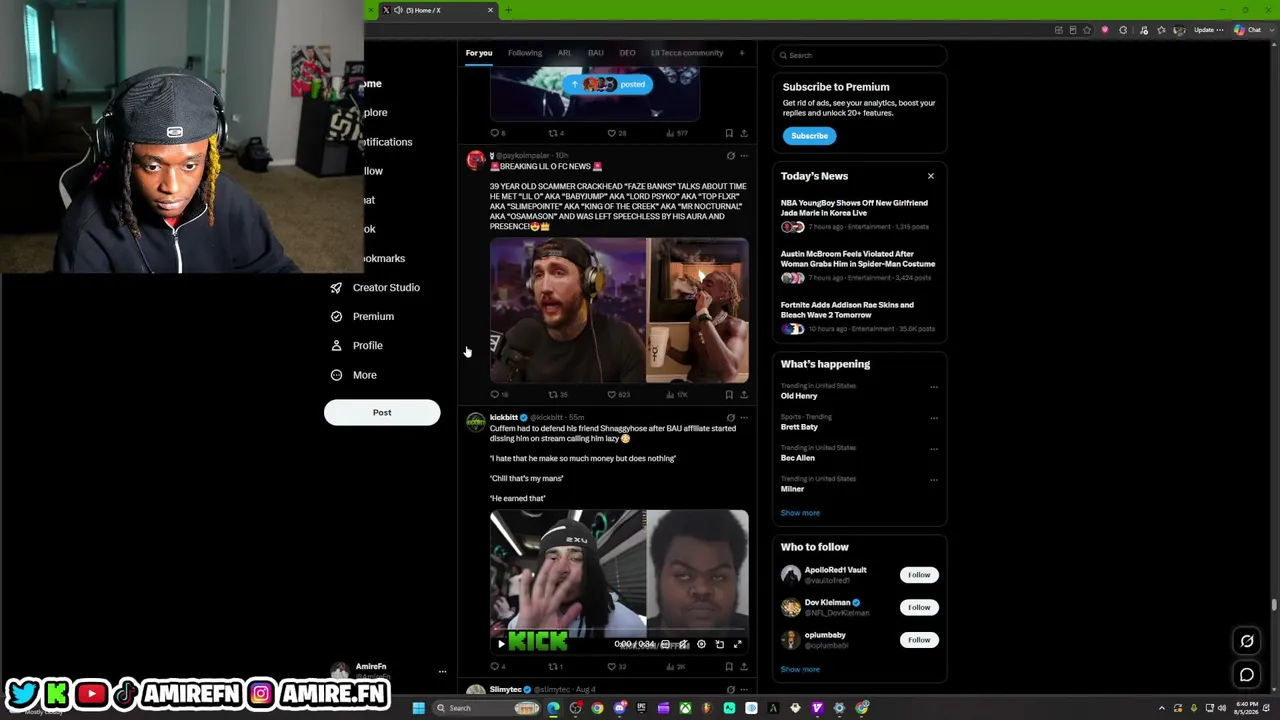Switch to the Following tab
This screenshot has width=1280, height=720.
(x=525, y=53)
